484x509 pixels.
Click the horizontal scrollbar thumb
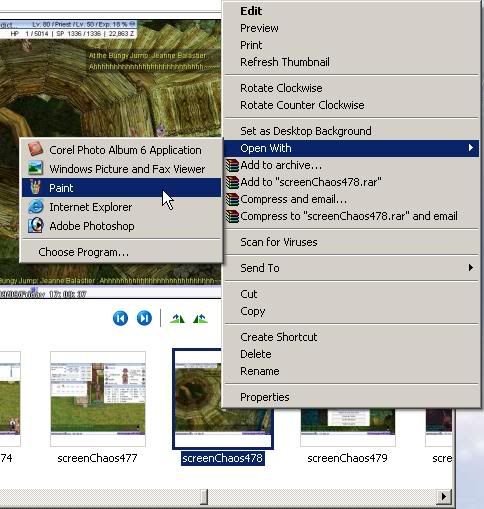(x=203, y=497)
